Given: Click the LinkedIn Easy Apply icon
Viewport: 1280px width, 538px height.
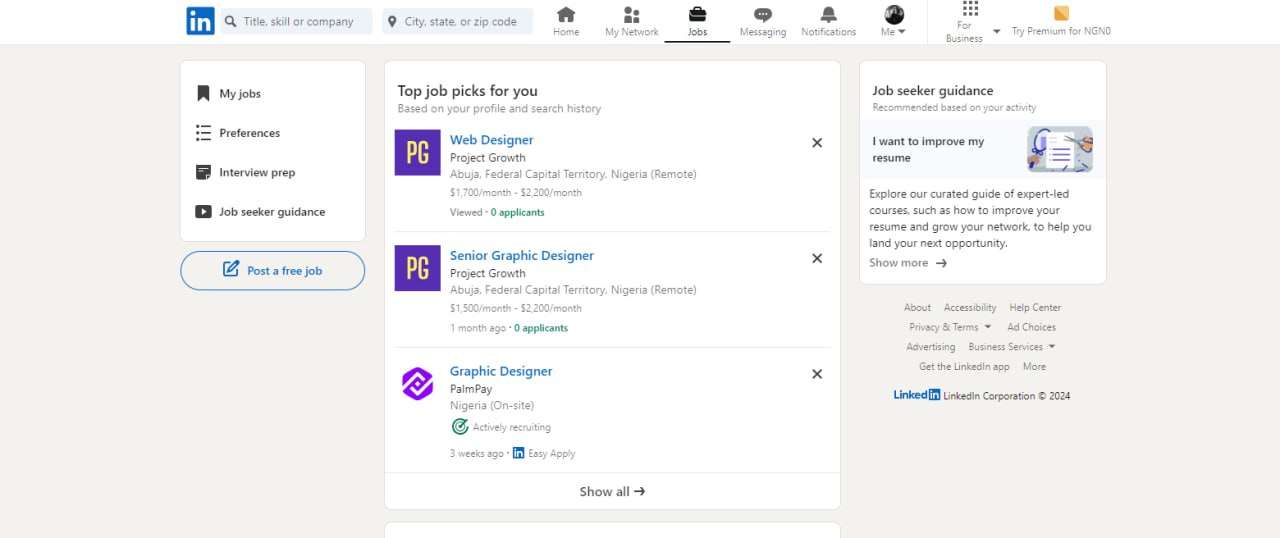Looking at the screenshot, I should click(x=518, y=453).
